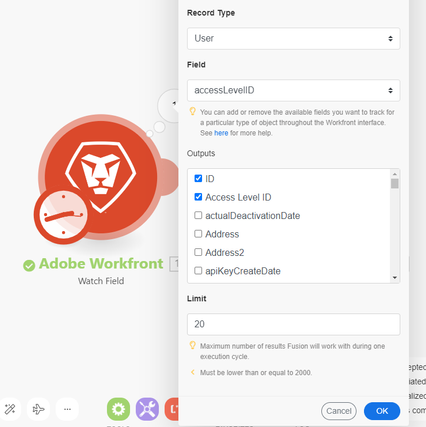Screen dimensions: 426x427
Task: Check the Address2 output checkbox
Action: [x=198, y=252]
